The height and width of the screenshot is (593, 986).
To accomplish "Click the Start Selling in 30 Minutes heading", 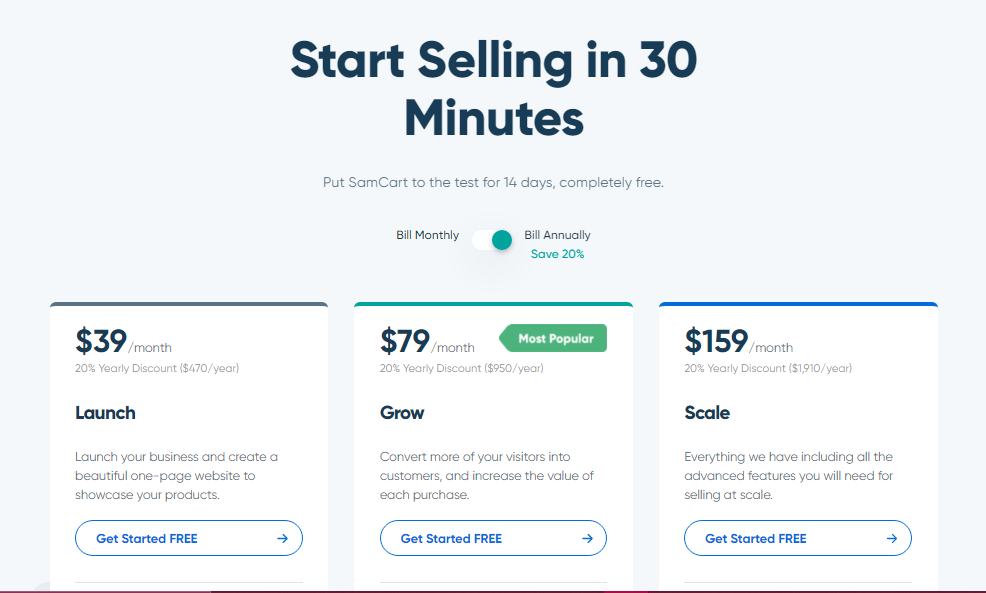I will click(x=493, y=89).
